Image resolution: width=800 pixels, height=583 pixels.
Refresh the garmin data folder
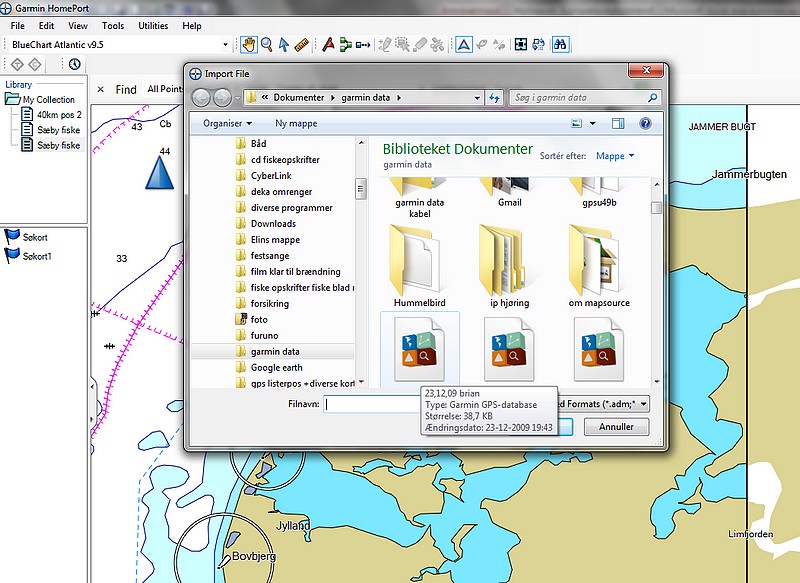[x=494, y=97]
